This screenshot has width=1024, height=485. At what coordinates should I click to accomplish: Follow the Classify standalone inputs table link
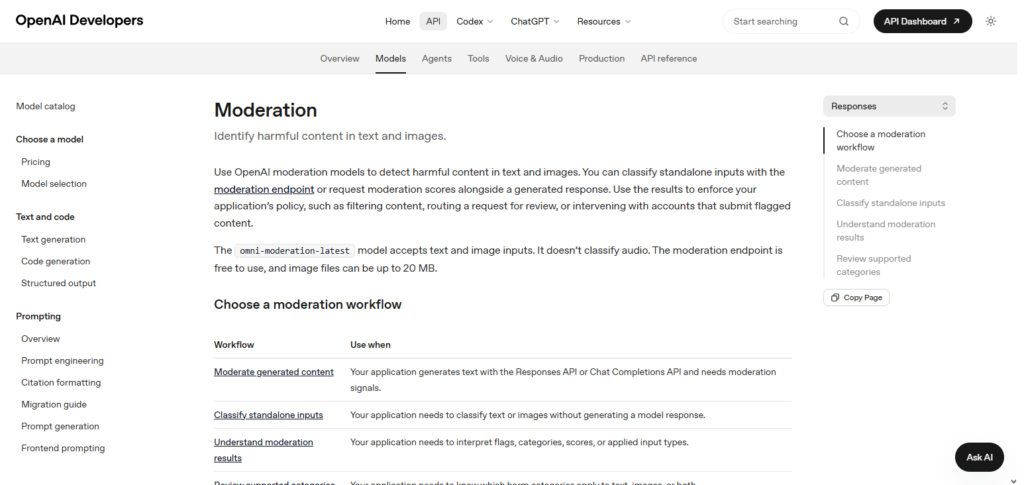(268, 415)
